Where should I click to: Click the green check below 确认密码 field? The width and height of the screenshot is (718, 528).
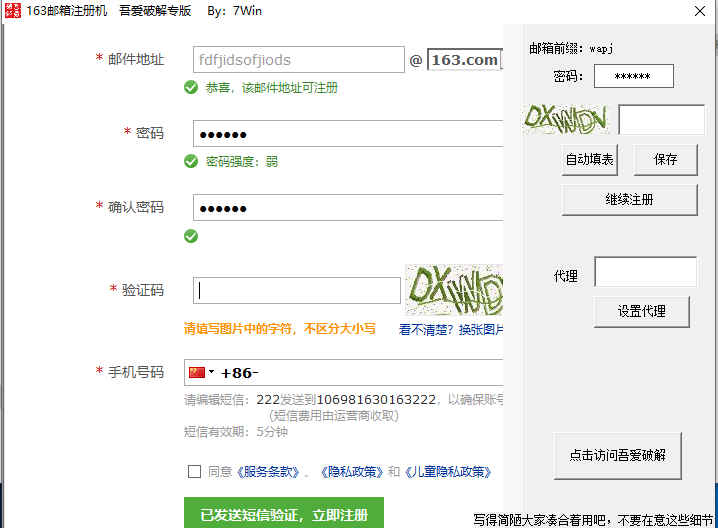[191, 236]
